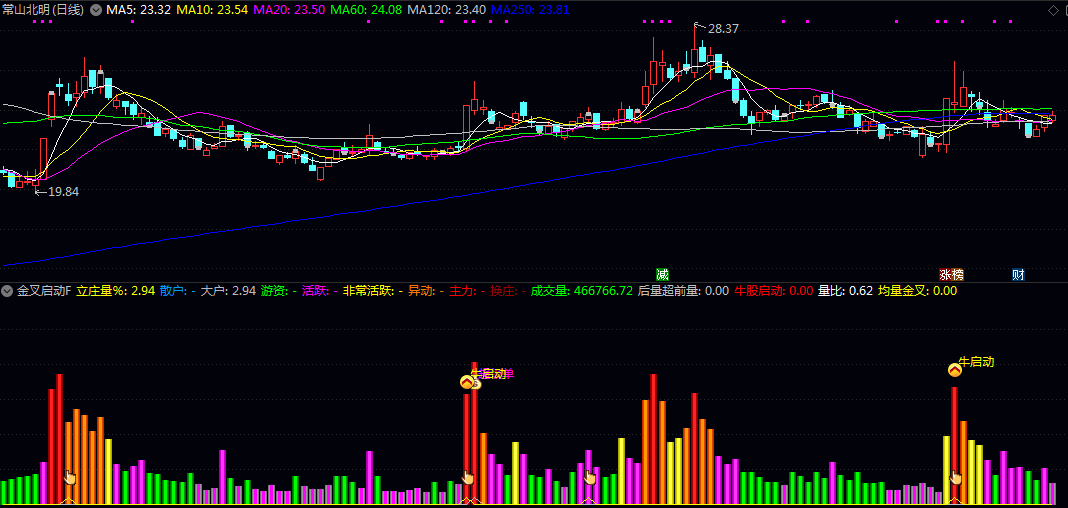Select the blue MA250: 23.81 label

530,10
